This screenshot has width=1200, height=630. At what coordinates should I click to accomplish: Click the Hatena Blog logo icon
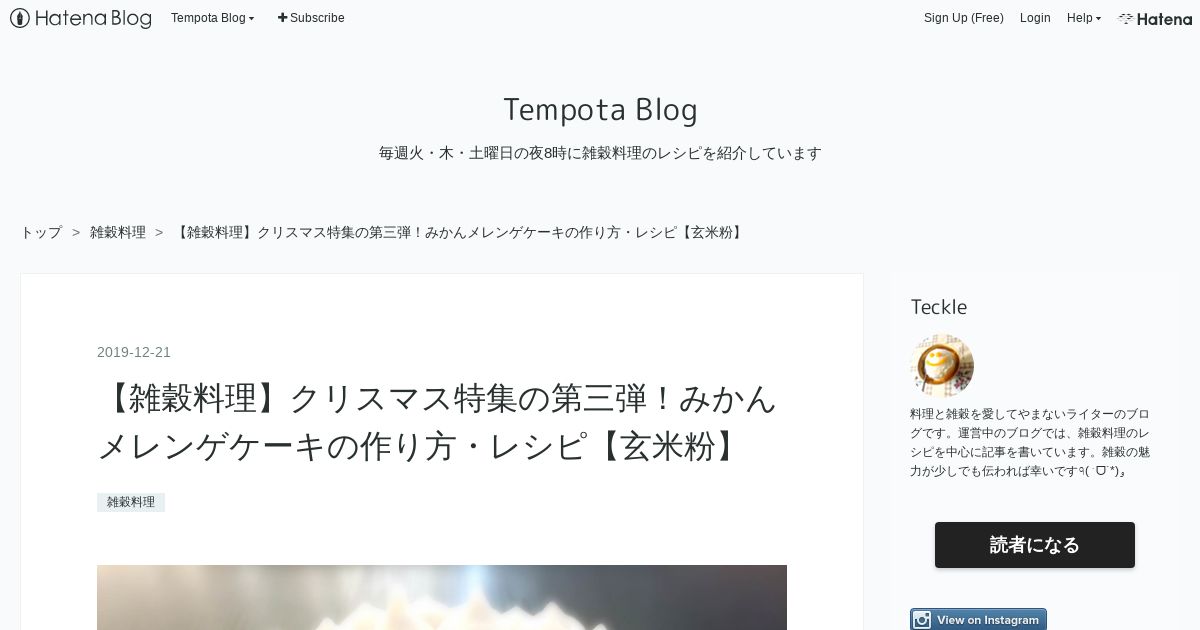[19, 18]
